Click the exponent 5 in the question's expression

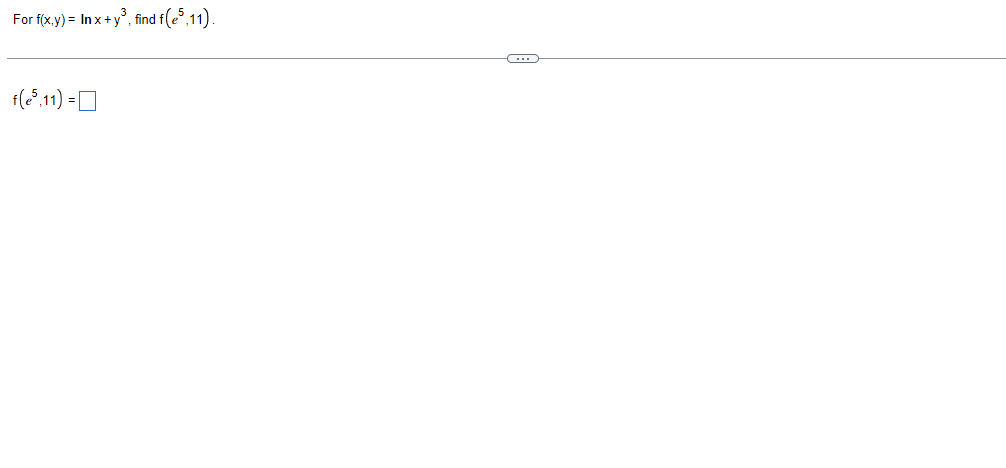[181, 13]
